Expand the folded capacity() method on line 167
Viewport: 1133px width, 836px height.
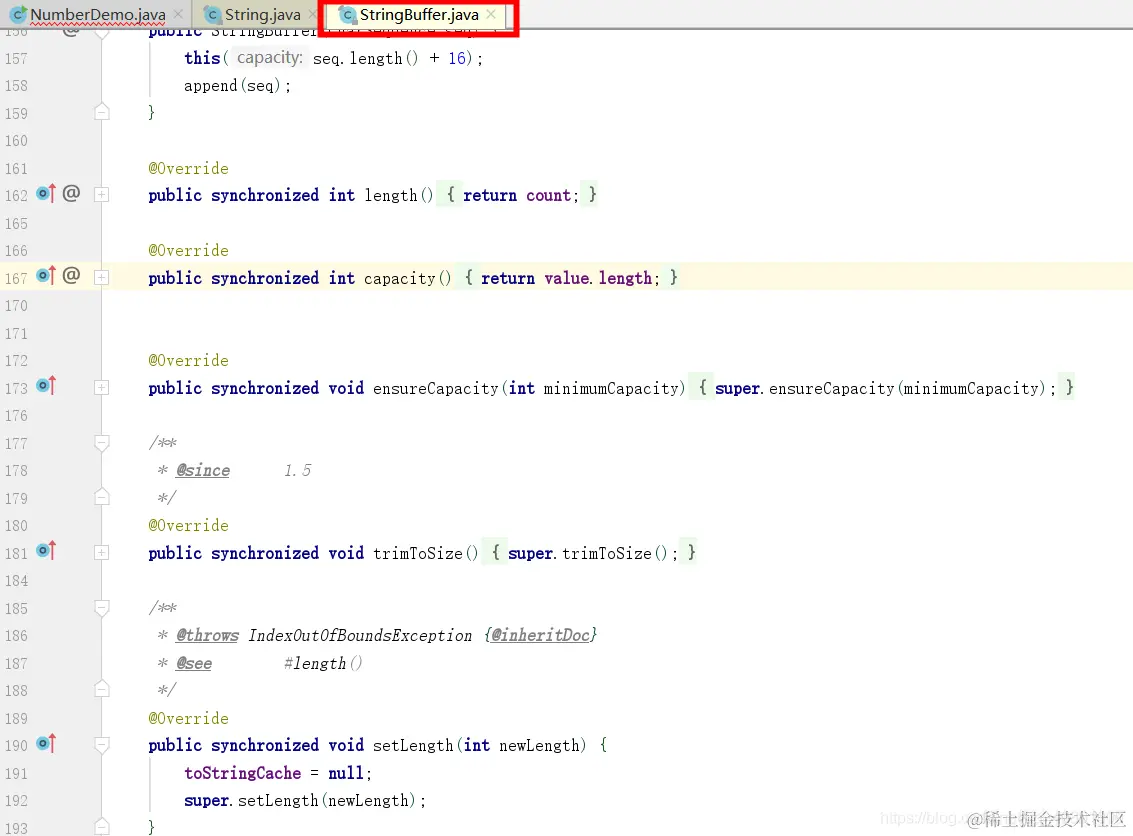(102, 277)
